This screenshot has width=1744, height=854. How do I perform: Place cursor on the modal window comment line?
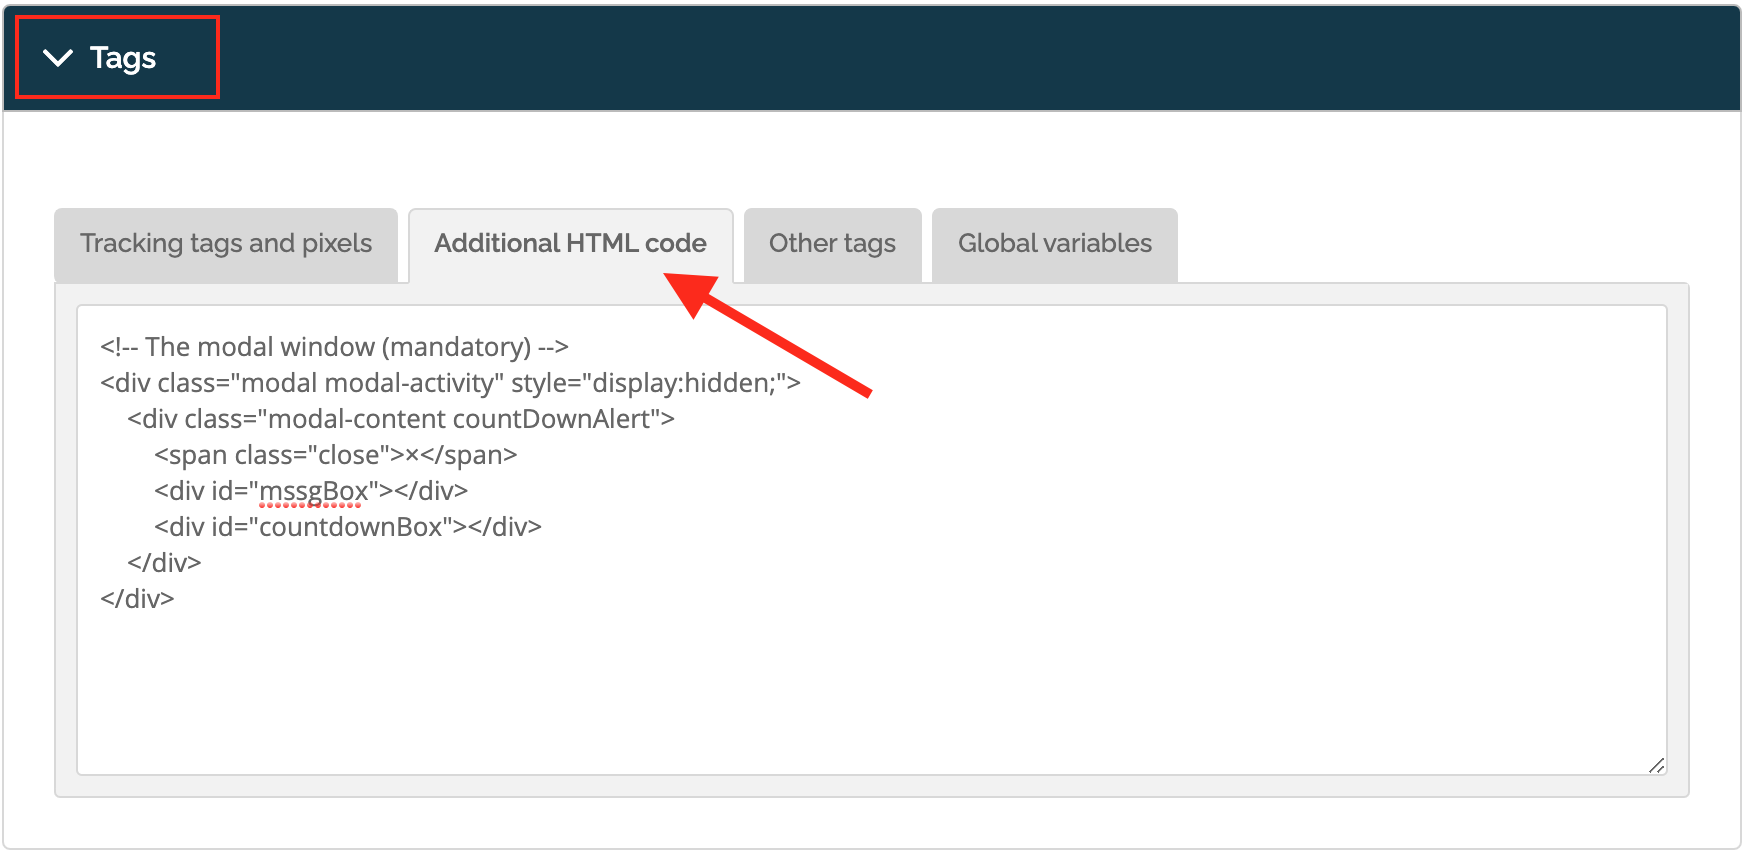[334, 347]
